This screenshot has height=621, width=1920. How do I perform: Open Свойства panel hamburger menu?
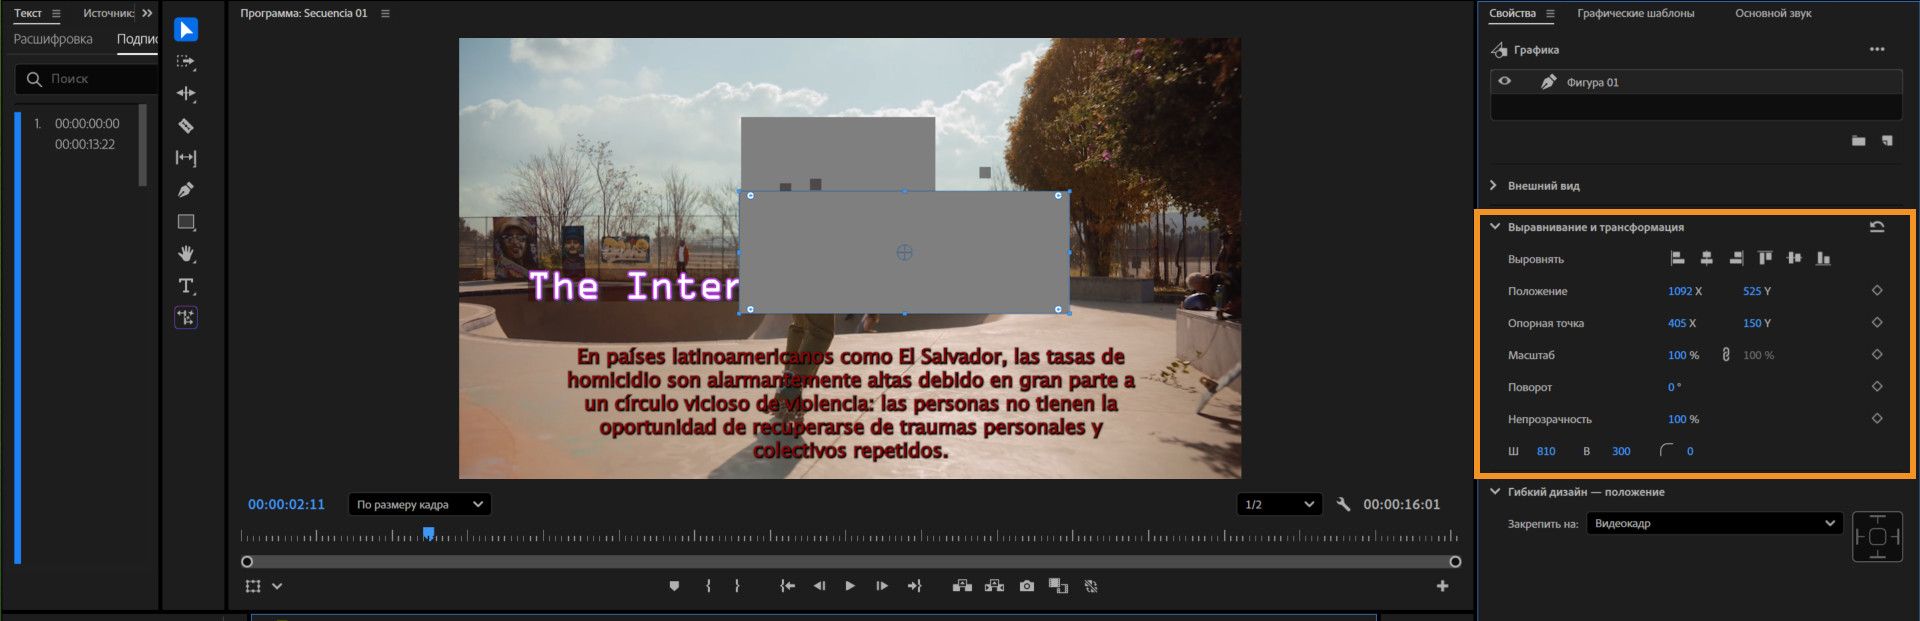1550,13
